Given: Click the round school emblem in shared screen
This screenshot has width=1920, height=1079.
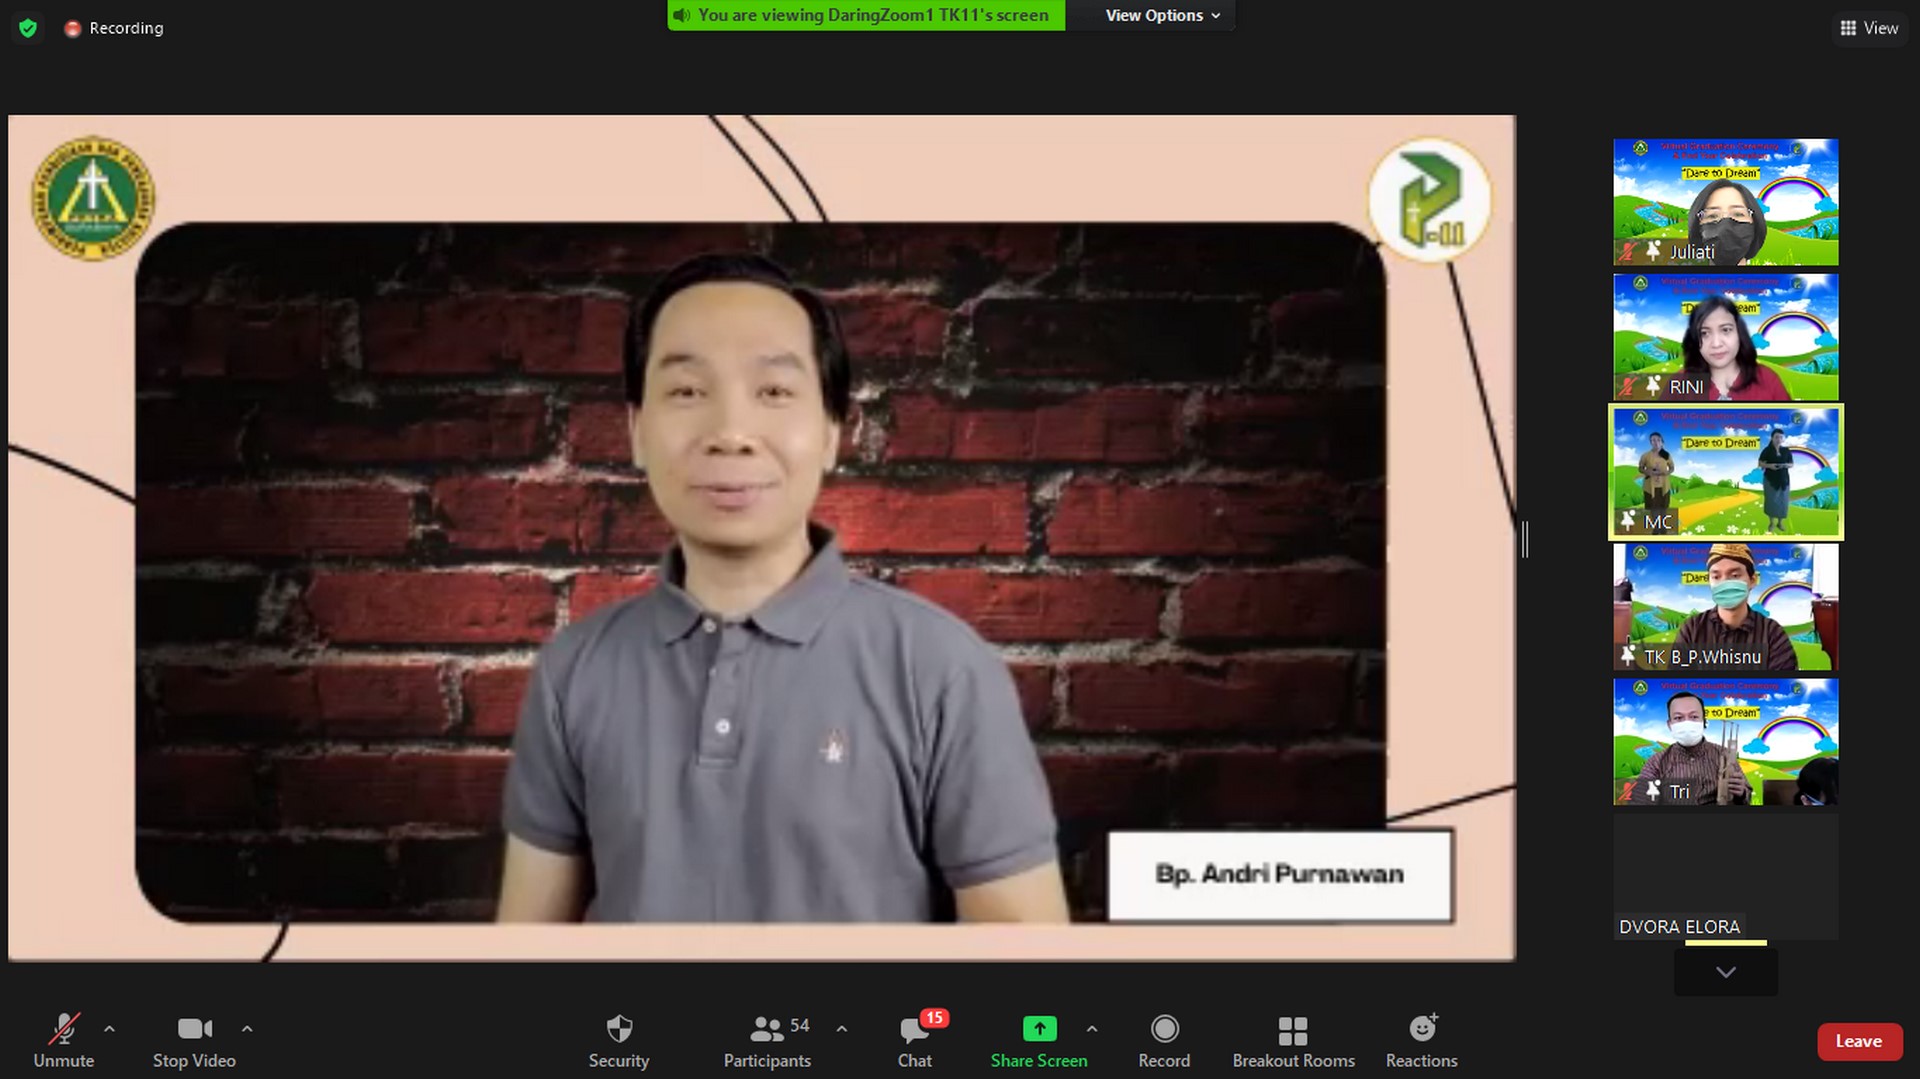Looking at the screenshot, I should [x=93, y=198].
